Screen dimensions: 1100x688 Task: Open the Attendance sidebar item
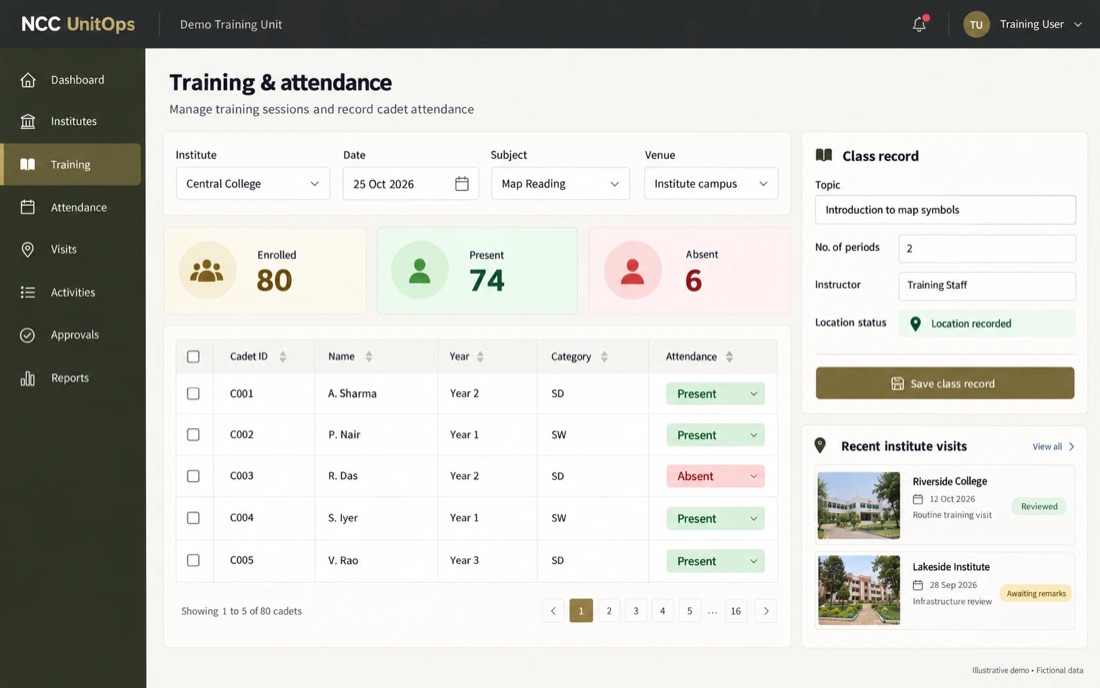(x=71, y=207)
